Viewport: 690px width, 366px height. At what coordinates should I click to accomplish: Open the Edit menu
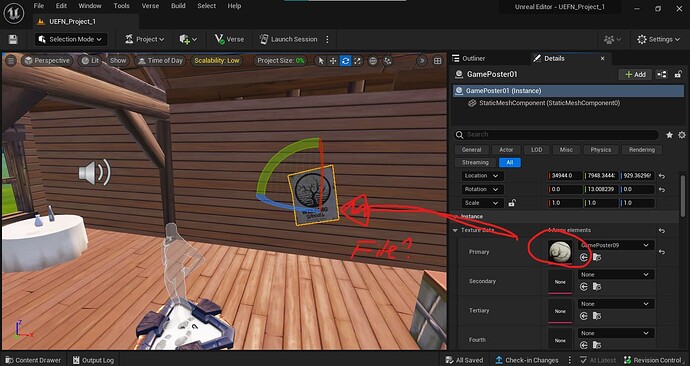(x=61, y=6)
